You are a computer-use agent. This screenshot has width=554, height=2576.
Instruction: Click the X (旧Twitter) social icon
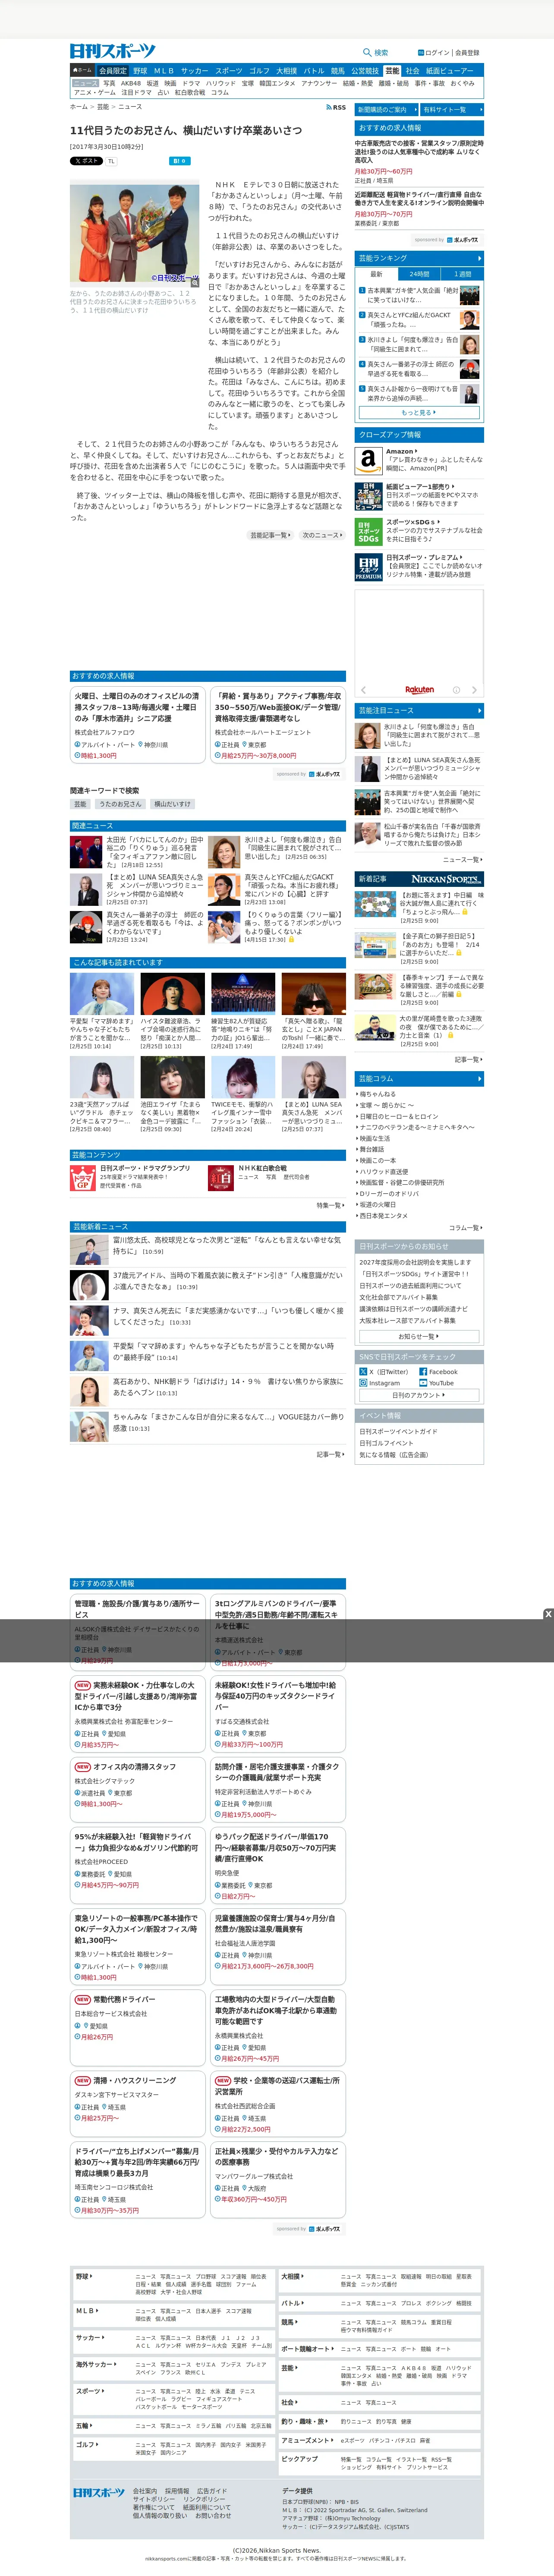coord(363,1371)
